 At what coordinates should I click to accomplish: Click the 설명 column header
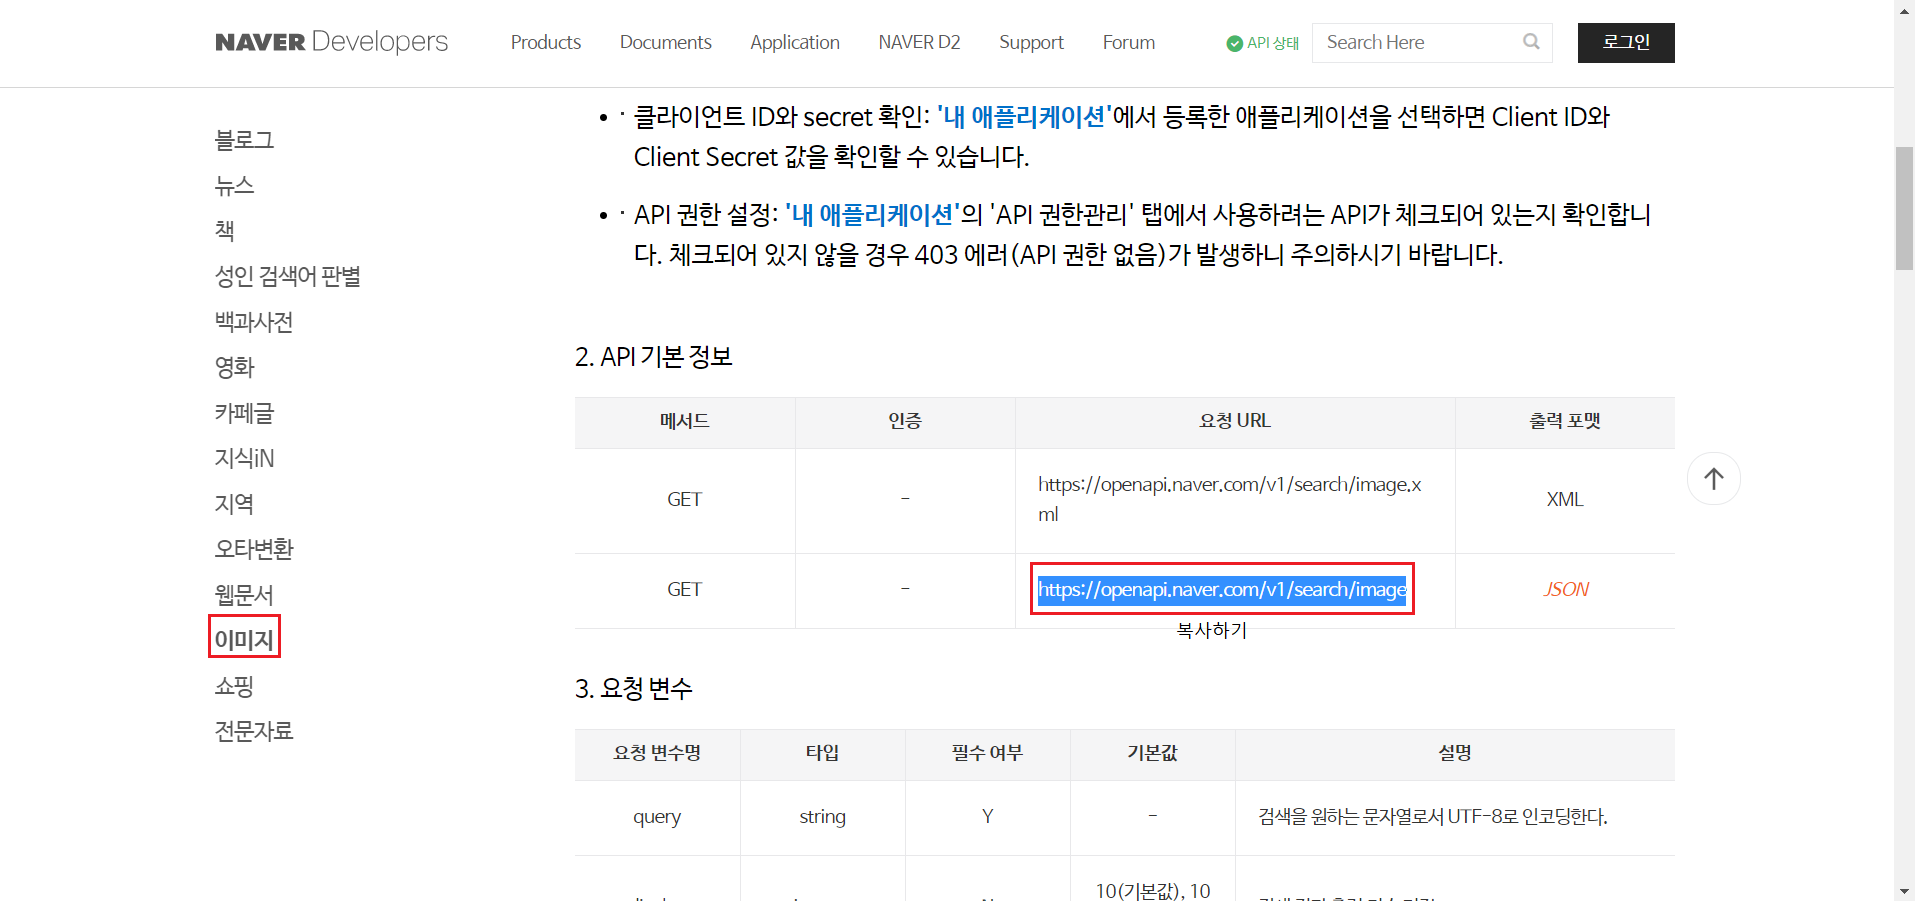tap(1455, 753)
